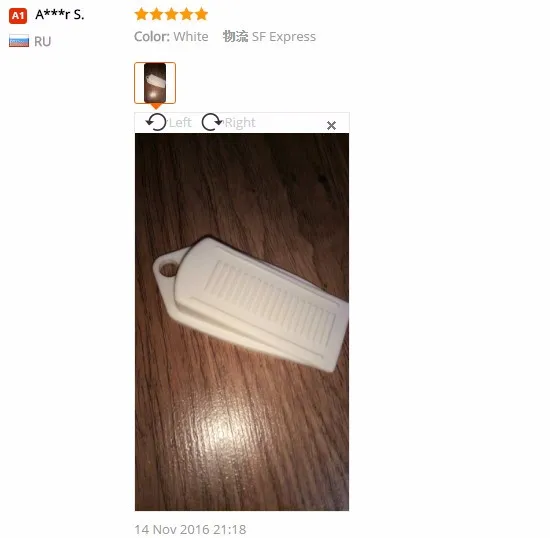550x538 pixels.
Task: Rotate the photo left with the counterclockwise icon
Action: pos(156,122)
